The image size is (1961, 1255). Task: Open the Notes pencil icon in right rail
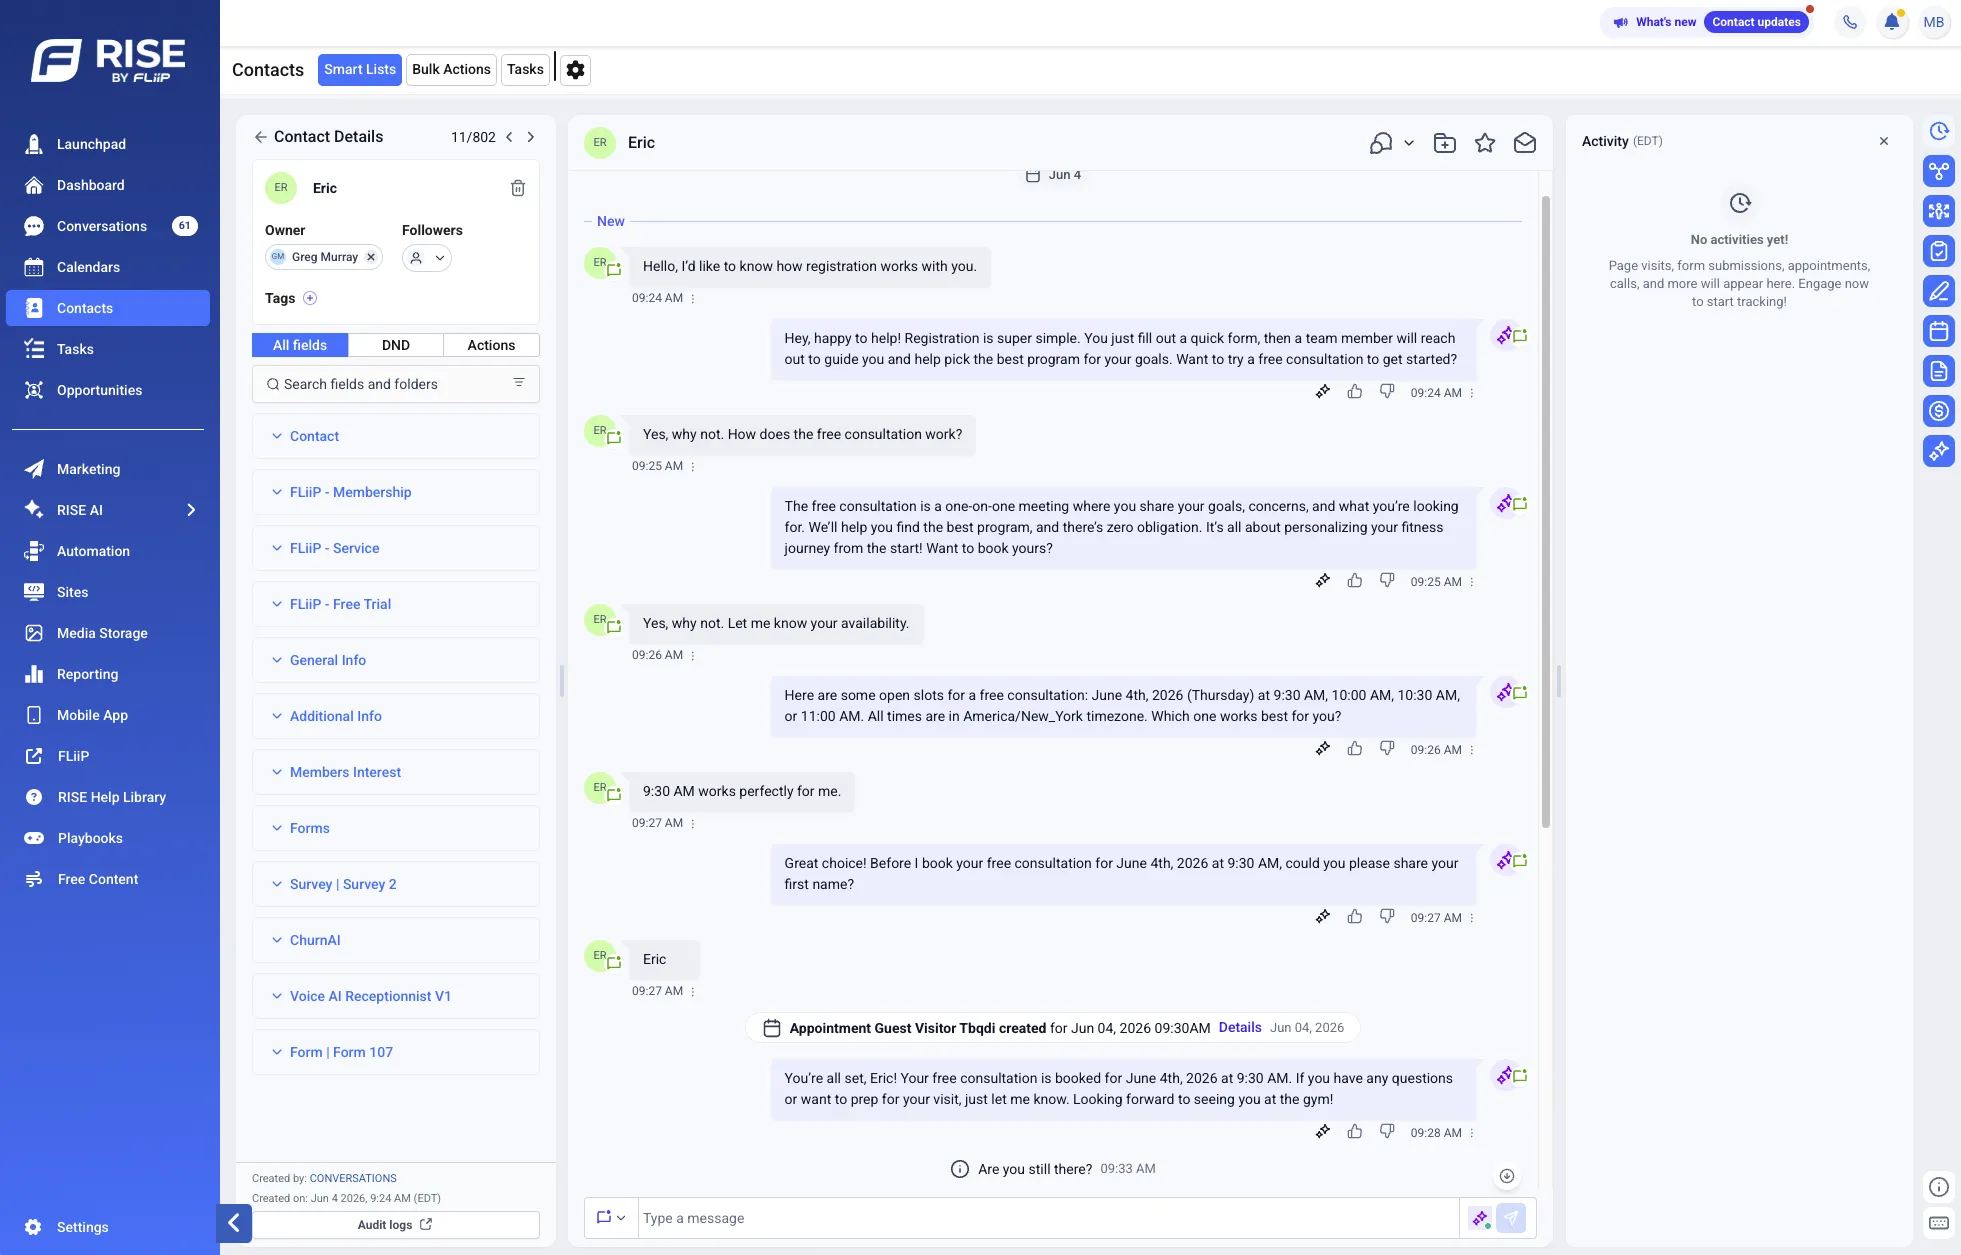coord(1939,291)
